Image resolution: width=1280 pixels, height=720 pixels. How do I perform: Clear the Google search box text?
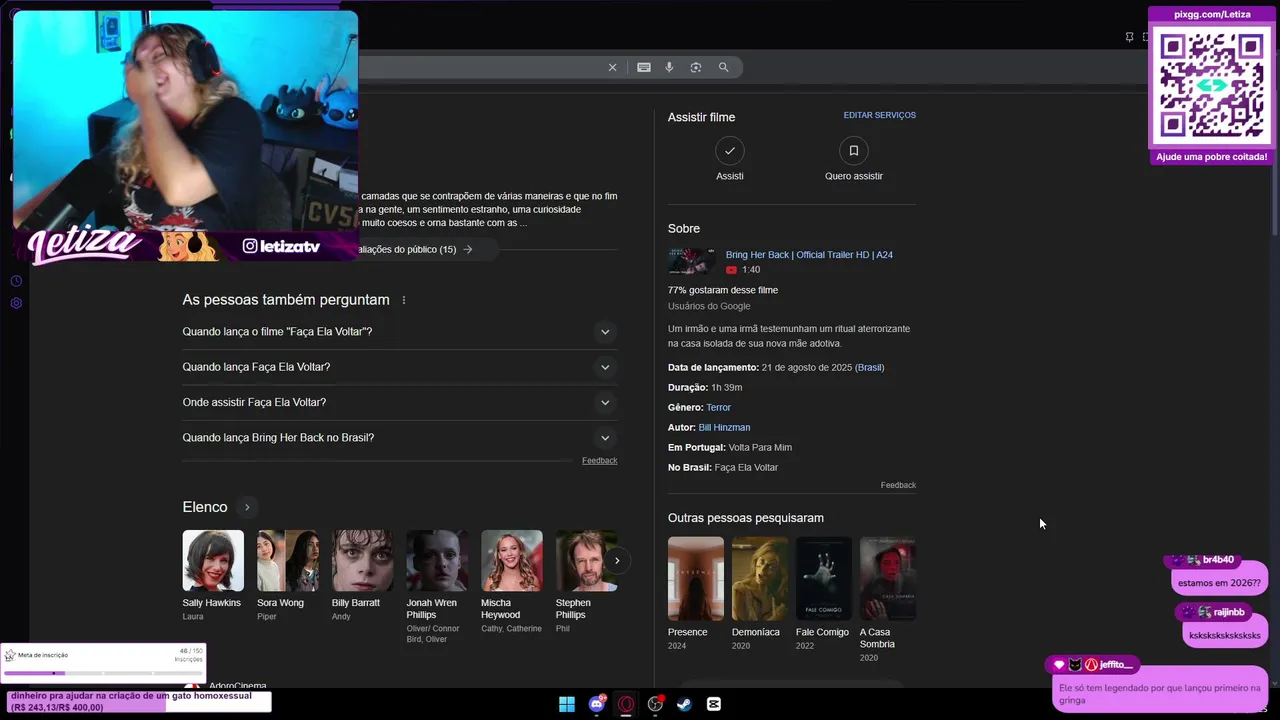[x=612, y=67]
